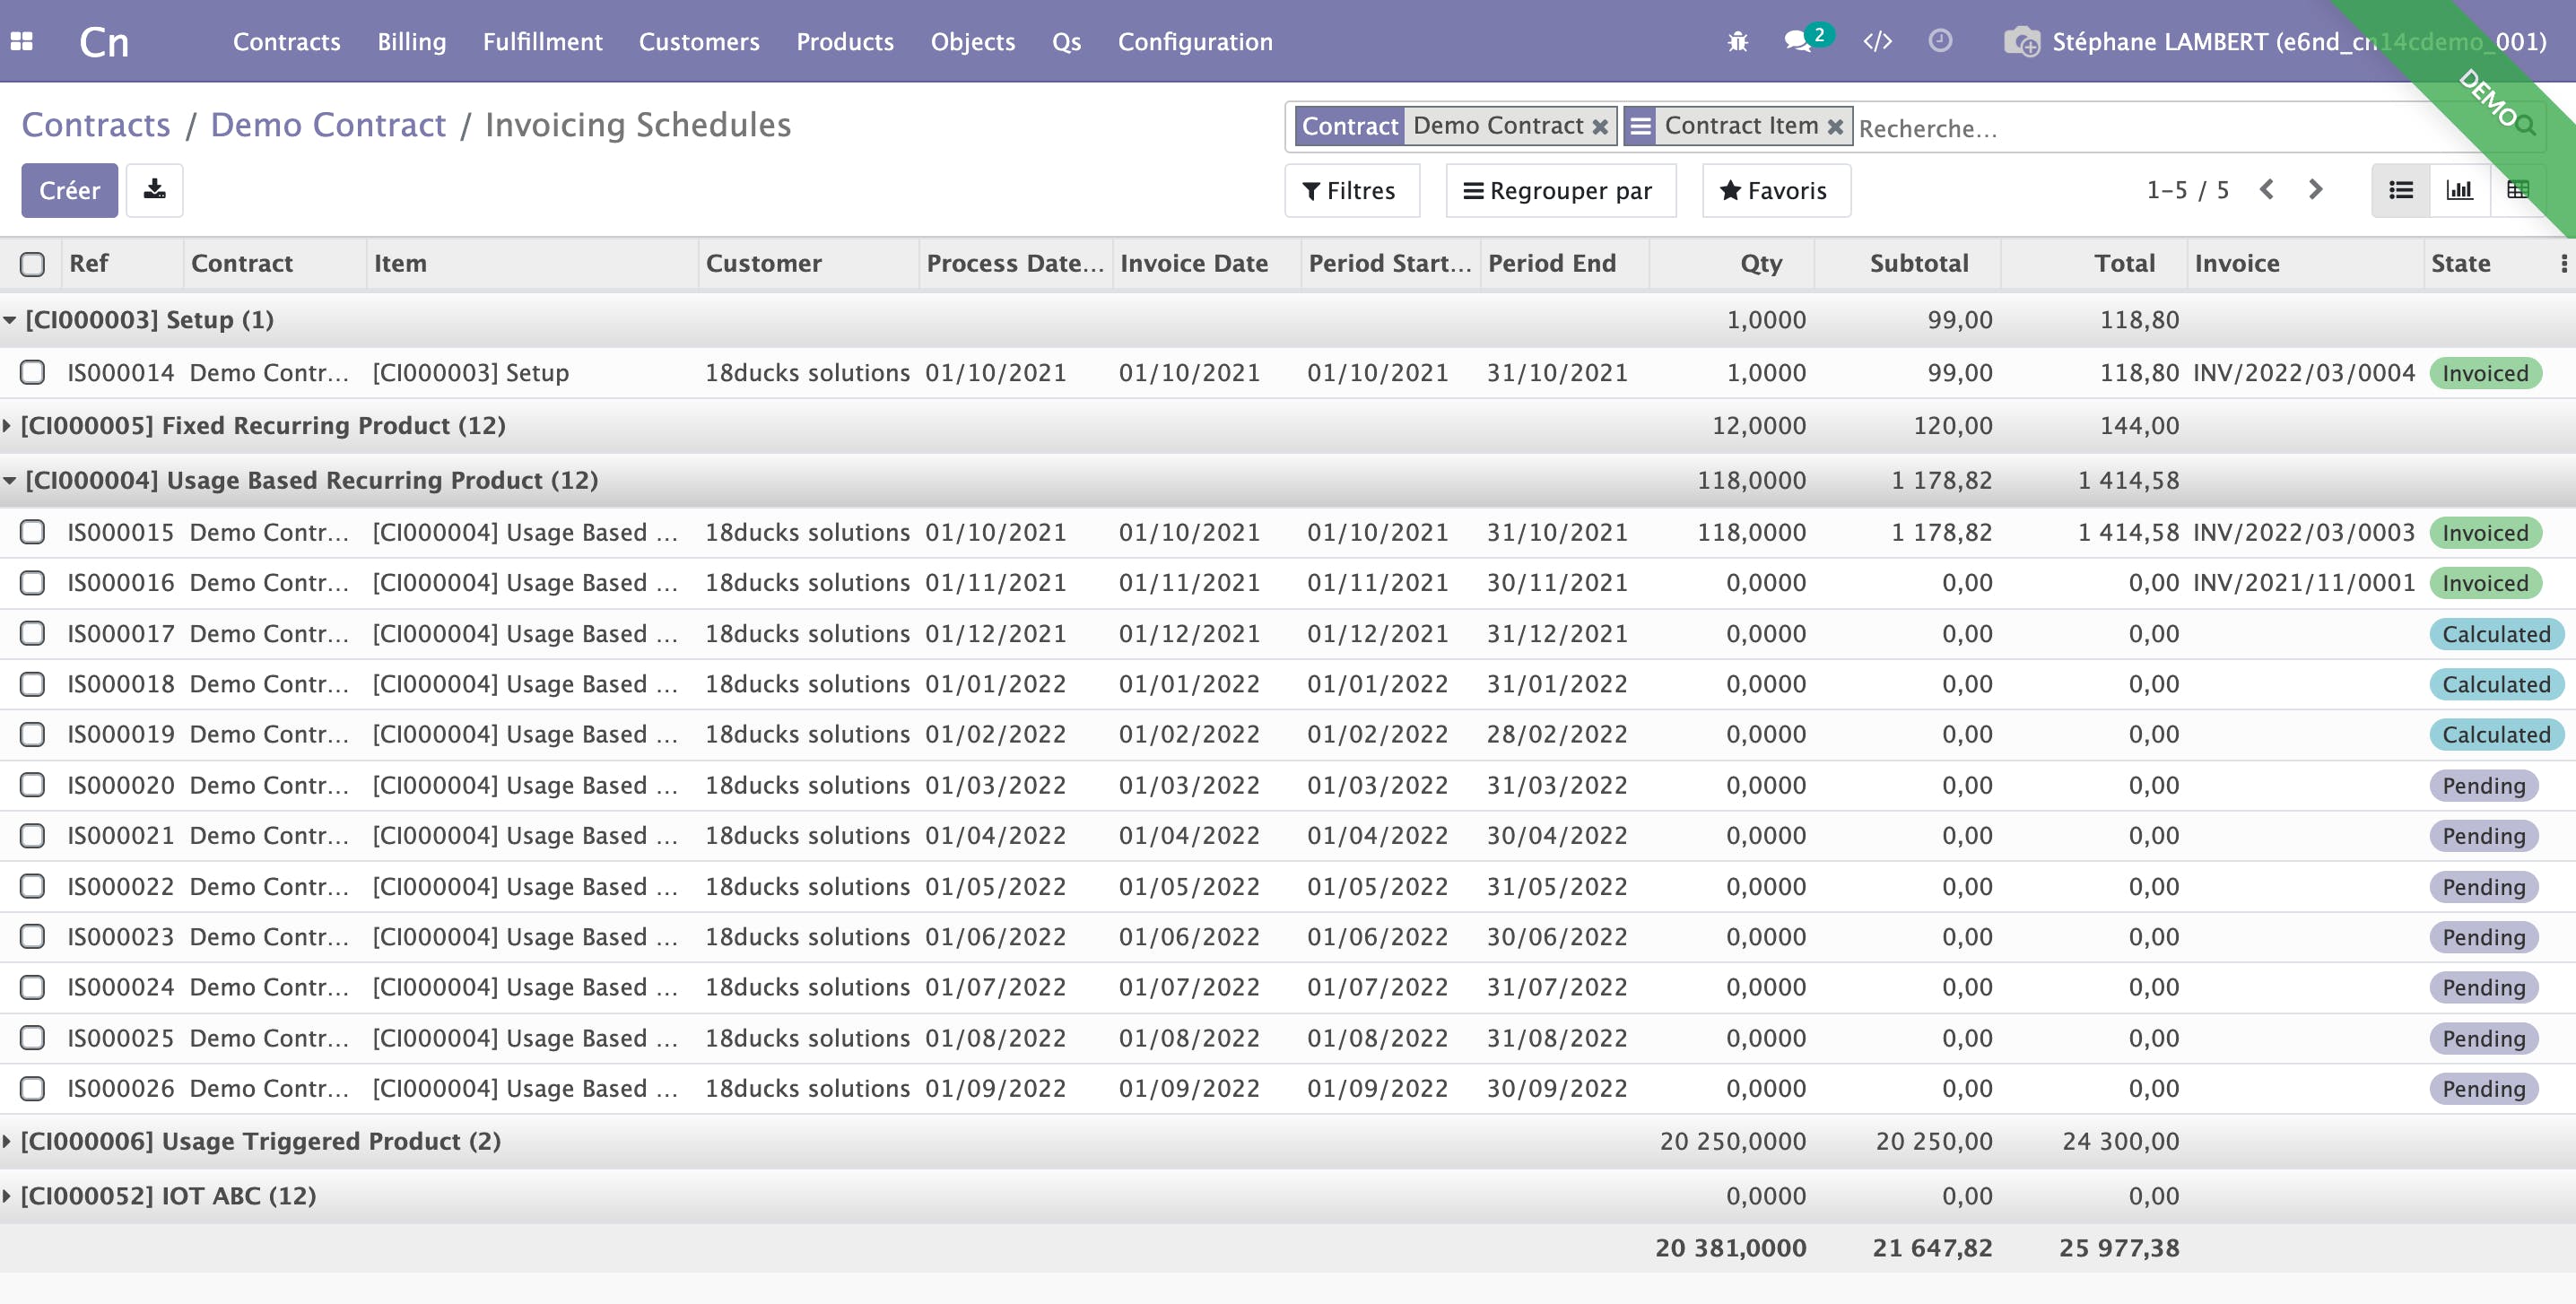Open the clock activities icon
Screen dimensions: 2576x1304
[x=1940, y=41]
